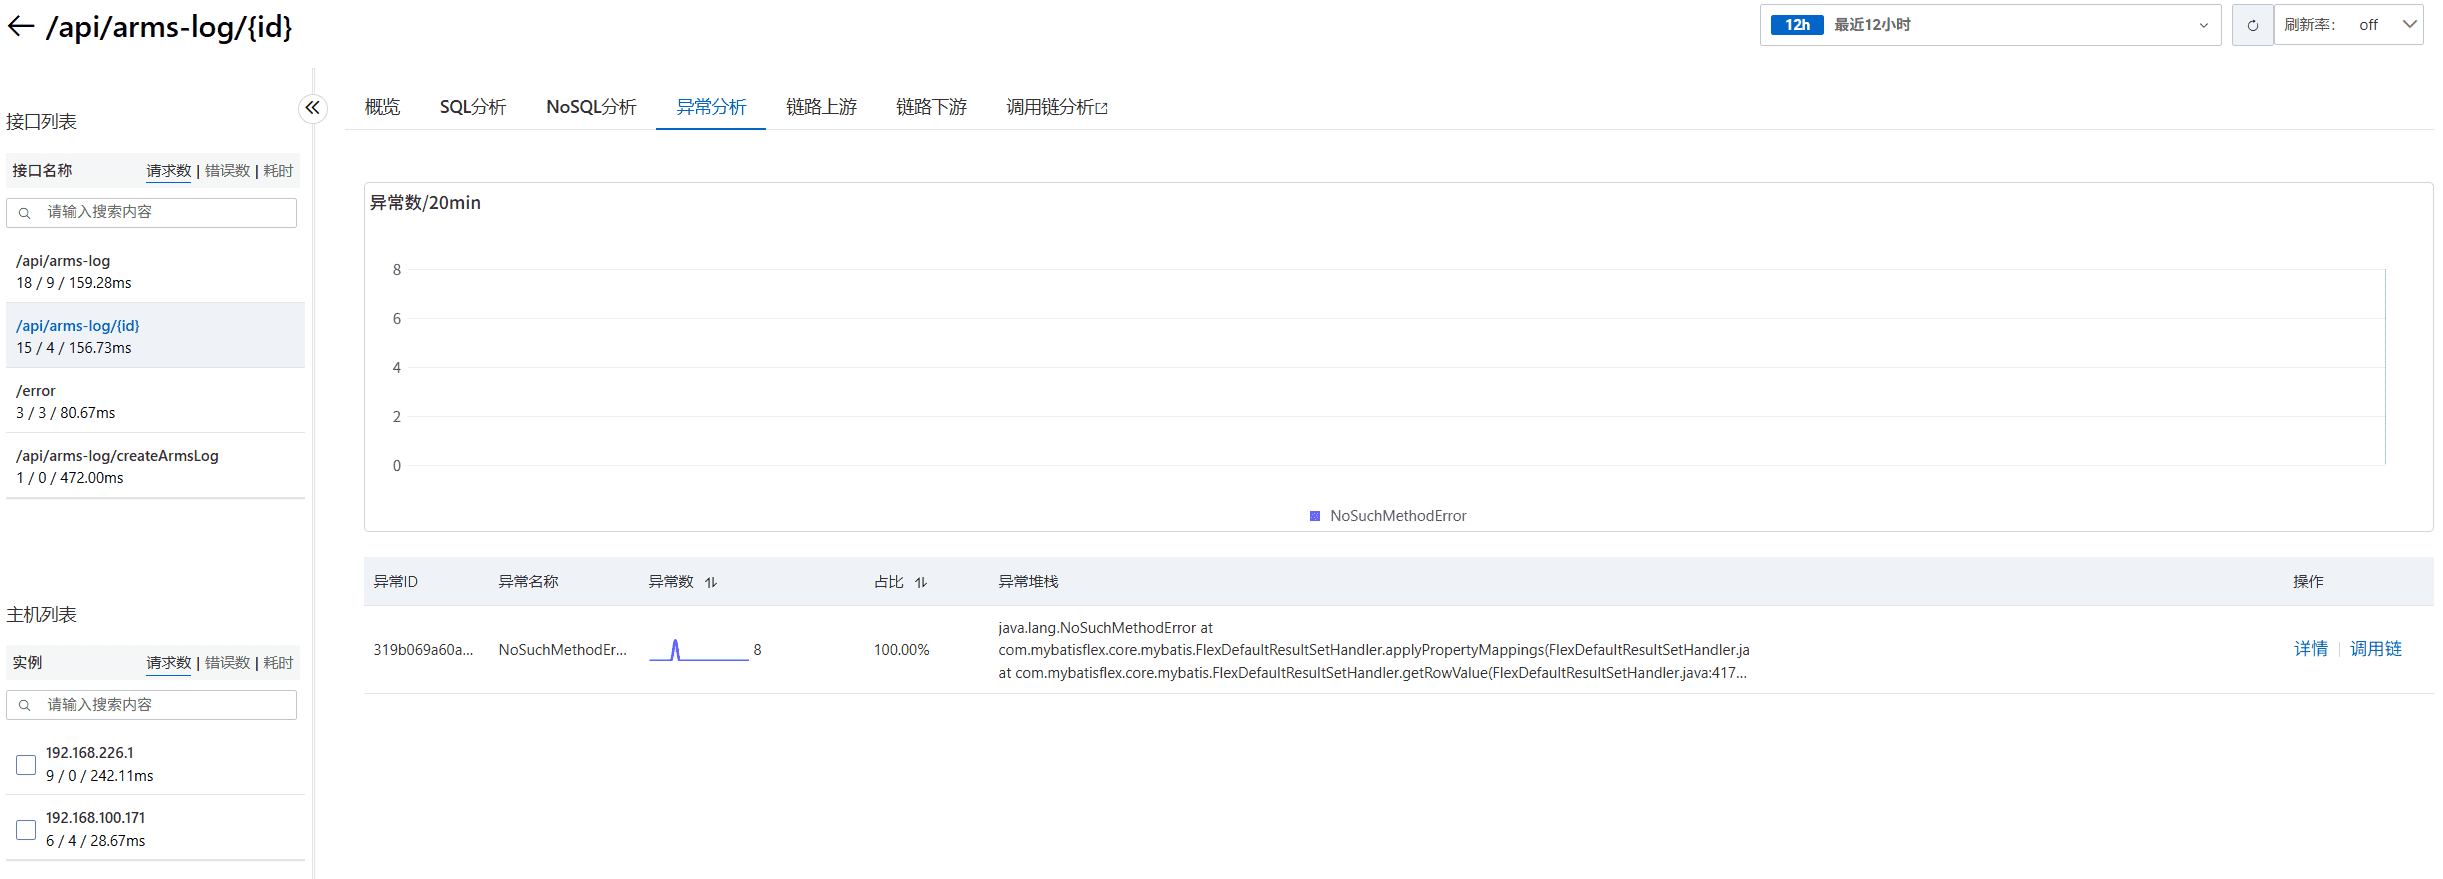Screen dimensions: 2443x879
Task: Collapse the sidebar with double chevron icon
Action: click(x=313, y=108)
